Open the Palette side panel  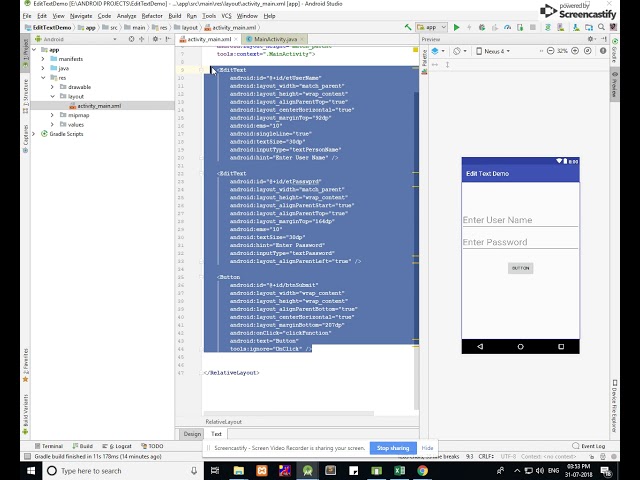[x=424, y=61]
